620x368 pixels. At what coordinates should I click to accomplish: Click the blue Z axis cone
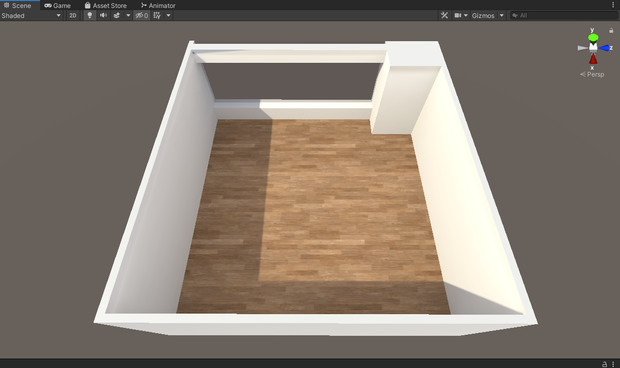pyautogui.click(x=604, y=48)
